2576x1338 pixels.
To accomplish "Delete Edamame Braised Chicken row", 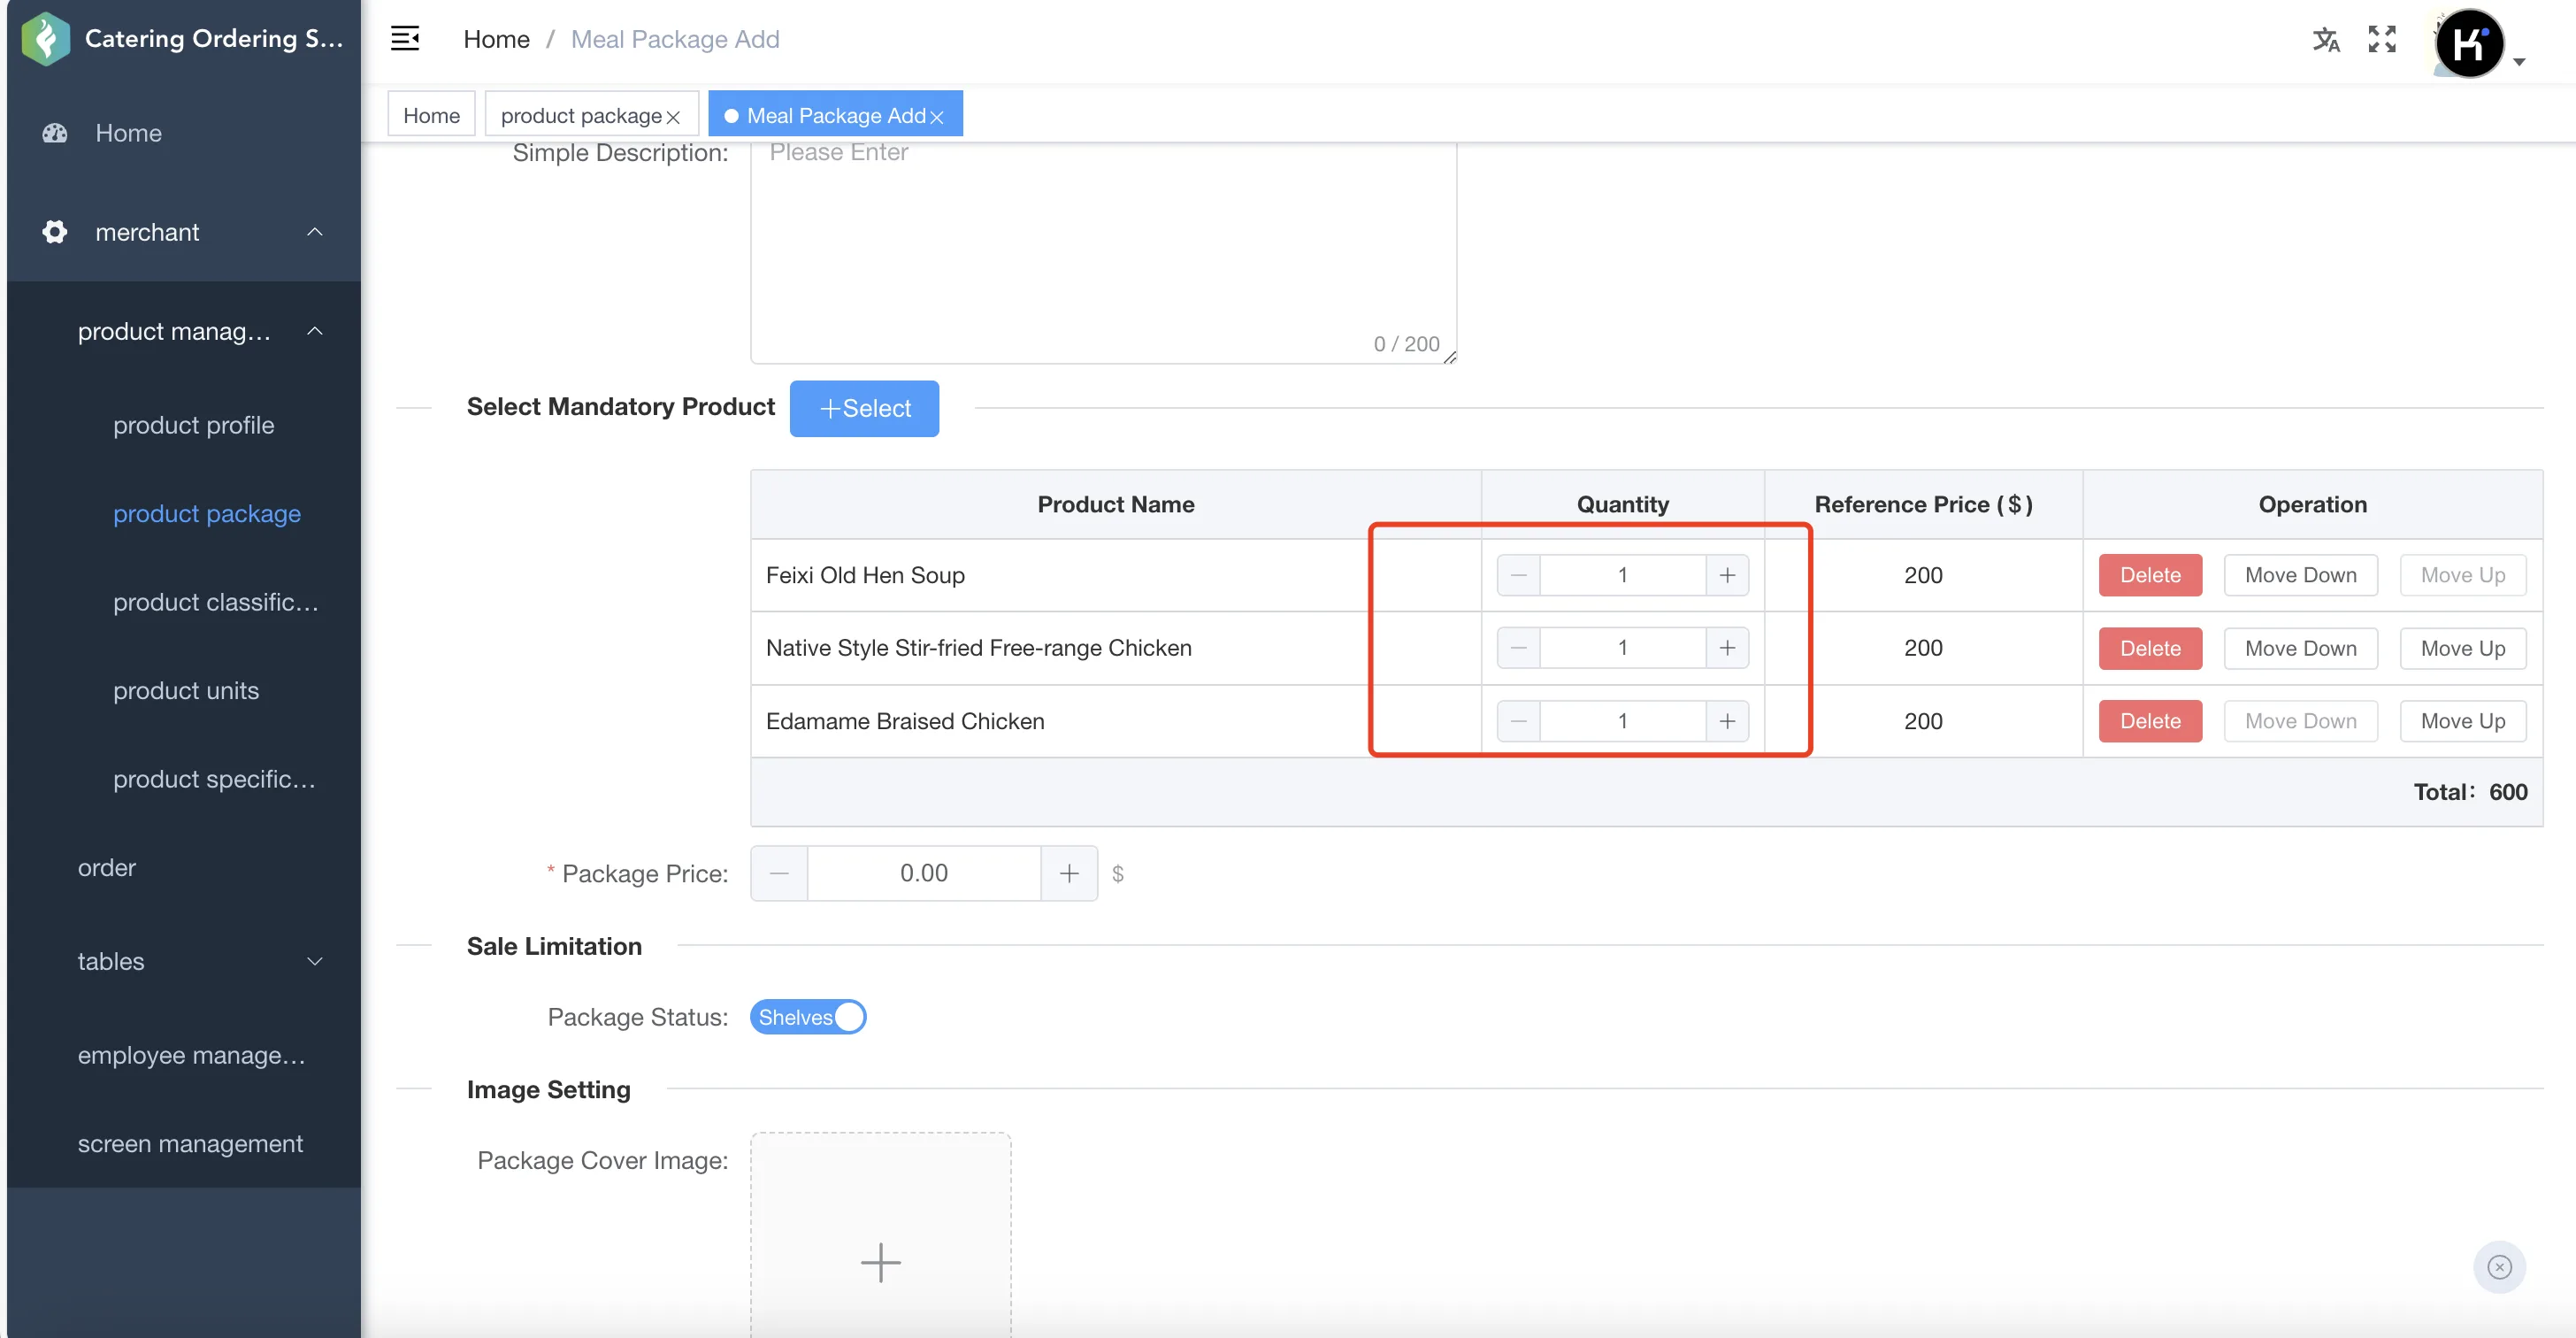I will [x=2150, y=721].
